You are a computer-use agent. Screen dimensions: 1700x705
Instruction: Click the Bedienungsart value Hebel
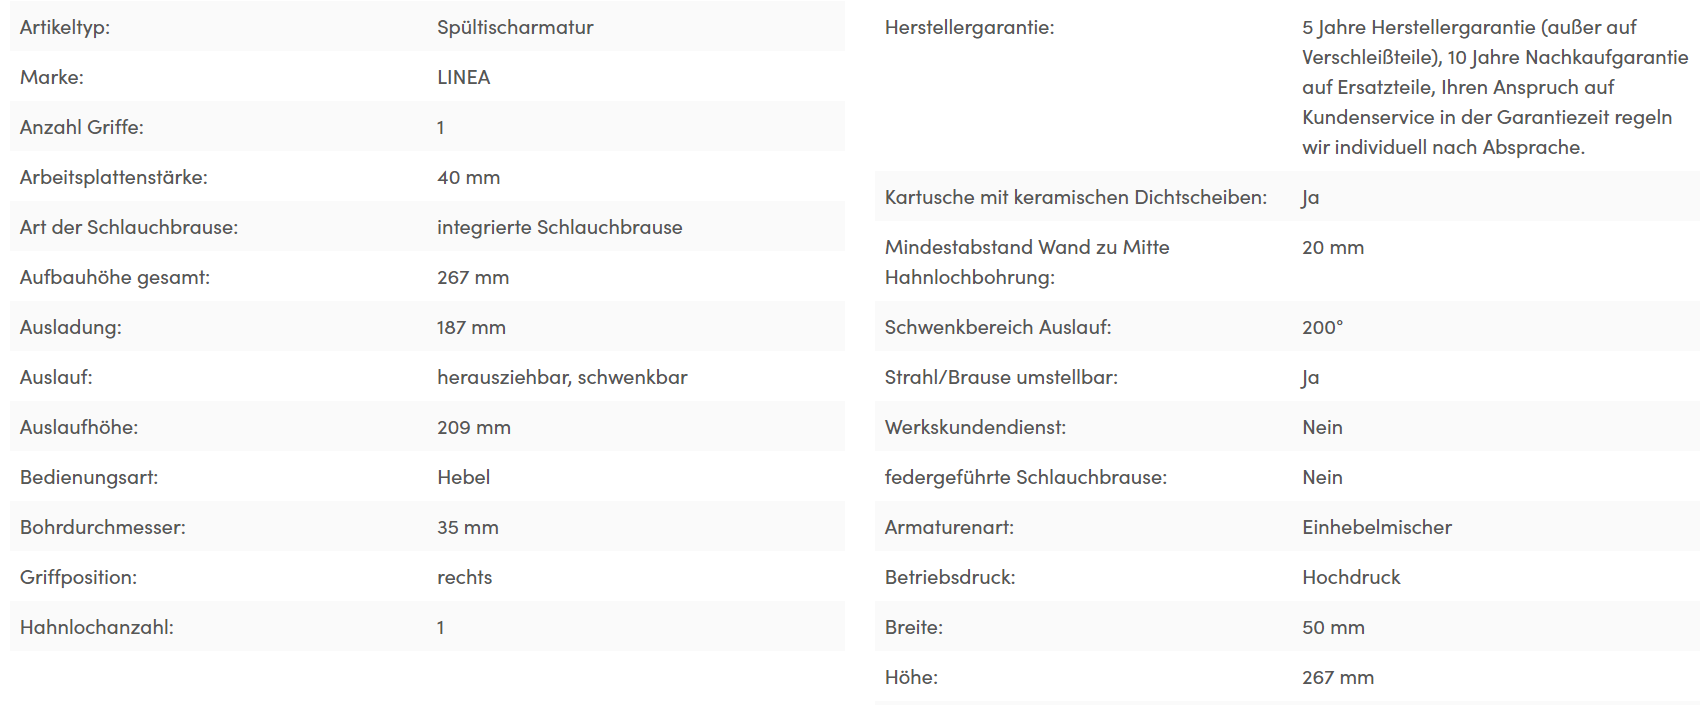coord(463,477)
